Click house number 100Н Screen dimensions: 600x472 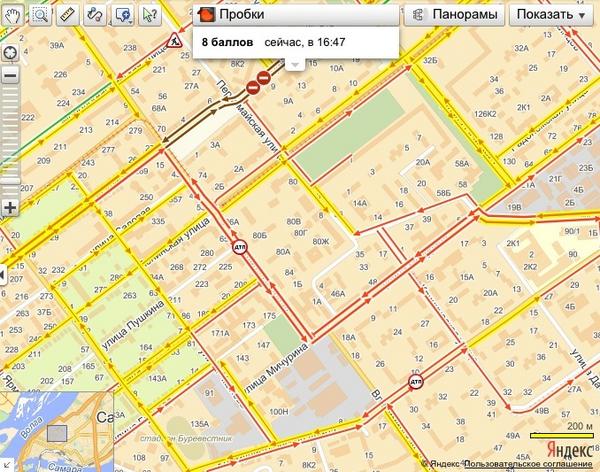(279, 412)
